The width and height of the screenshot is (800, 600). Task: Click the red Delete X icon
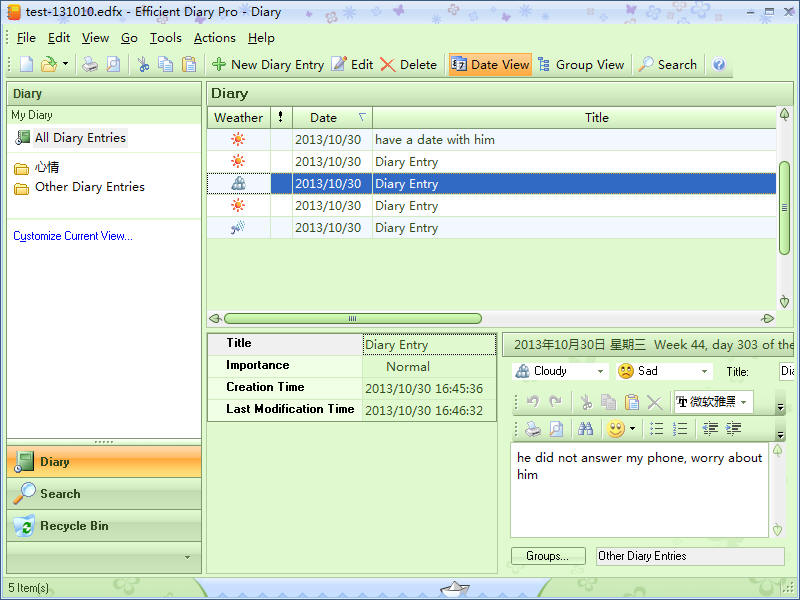click(387, 65)
